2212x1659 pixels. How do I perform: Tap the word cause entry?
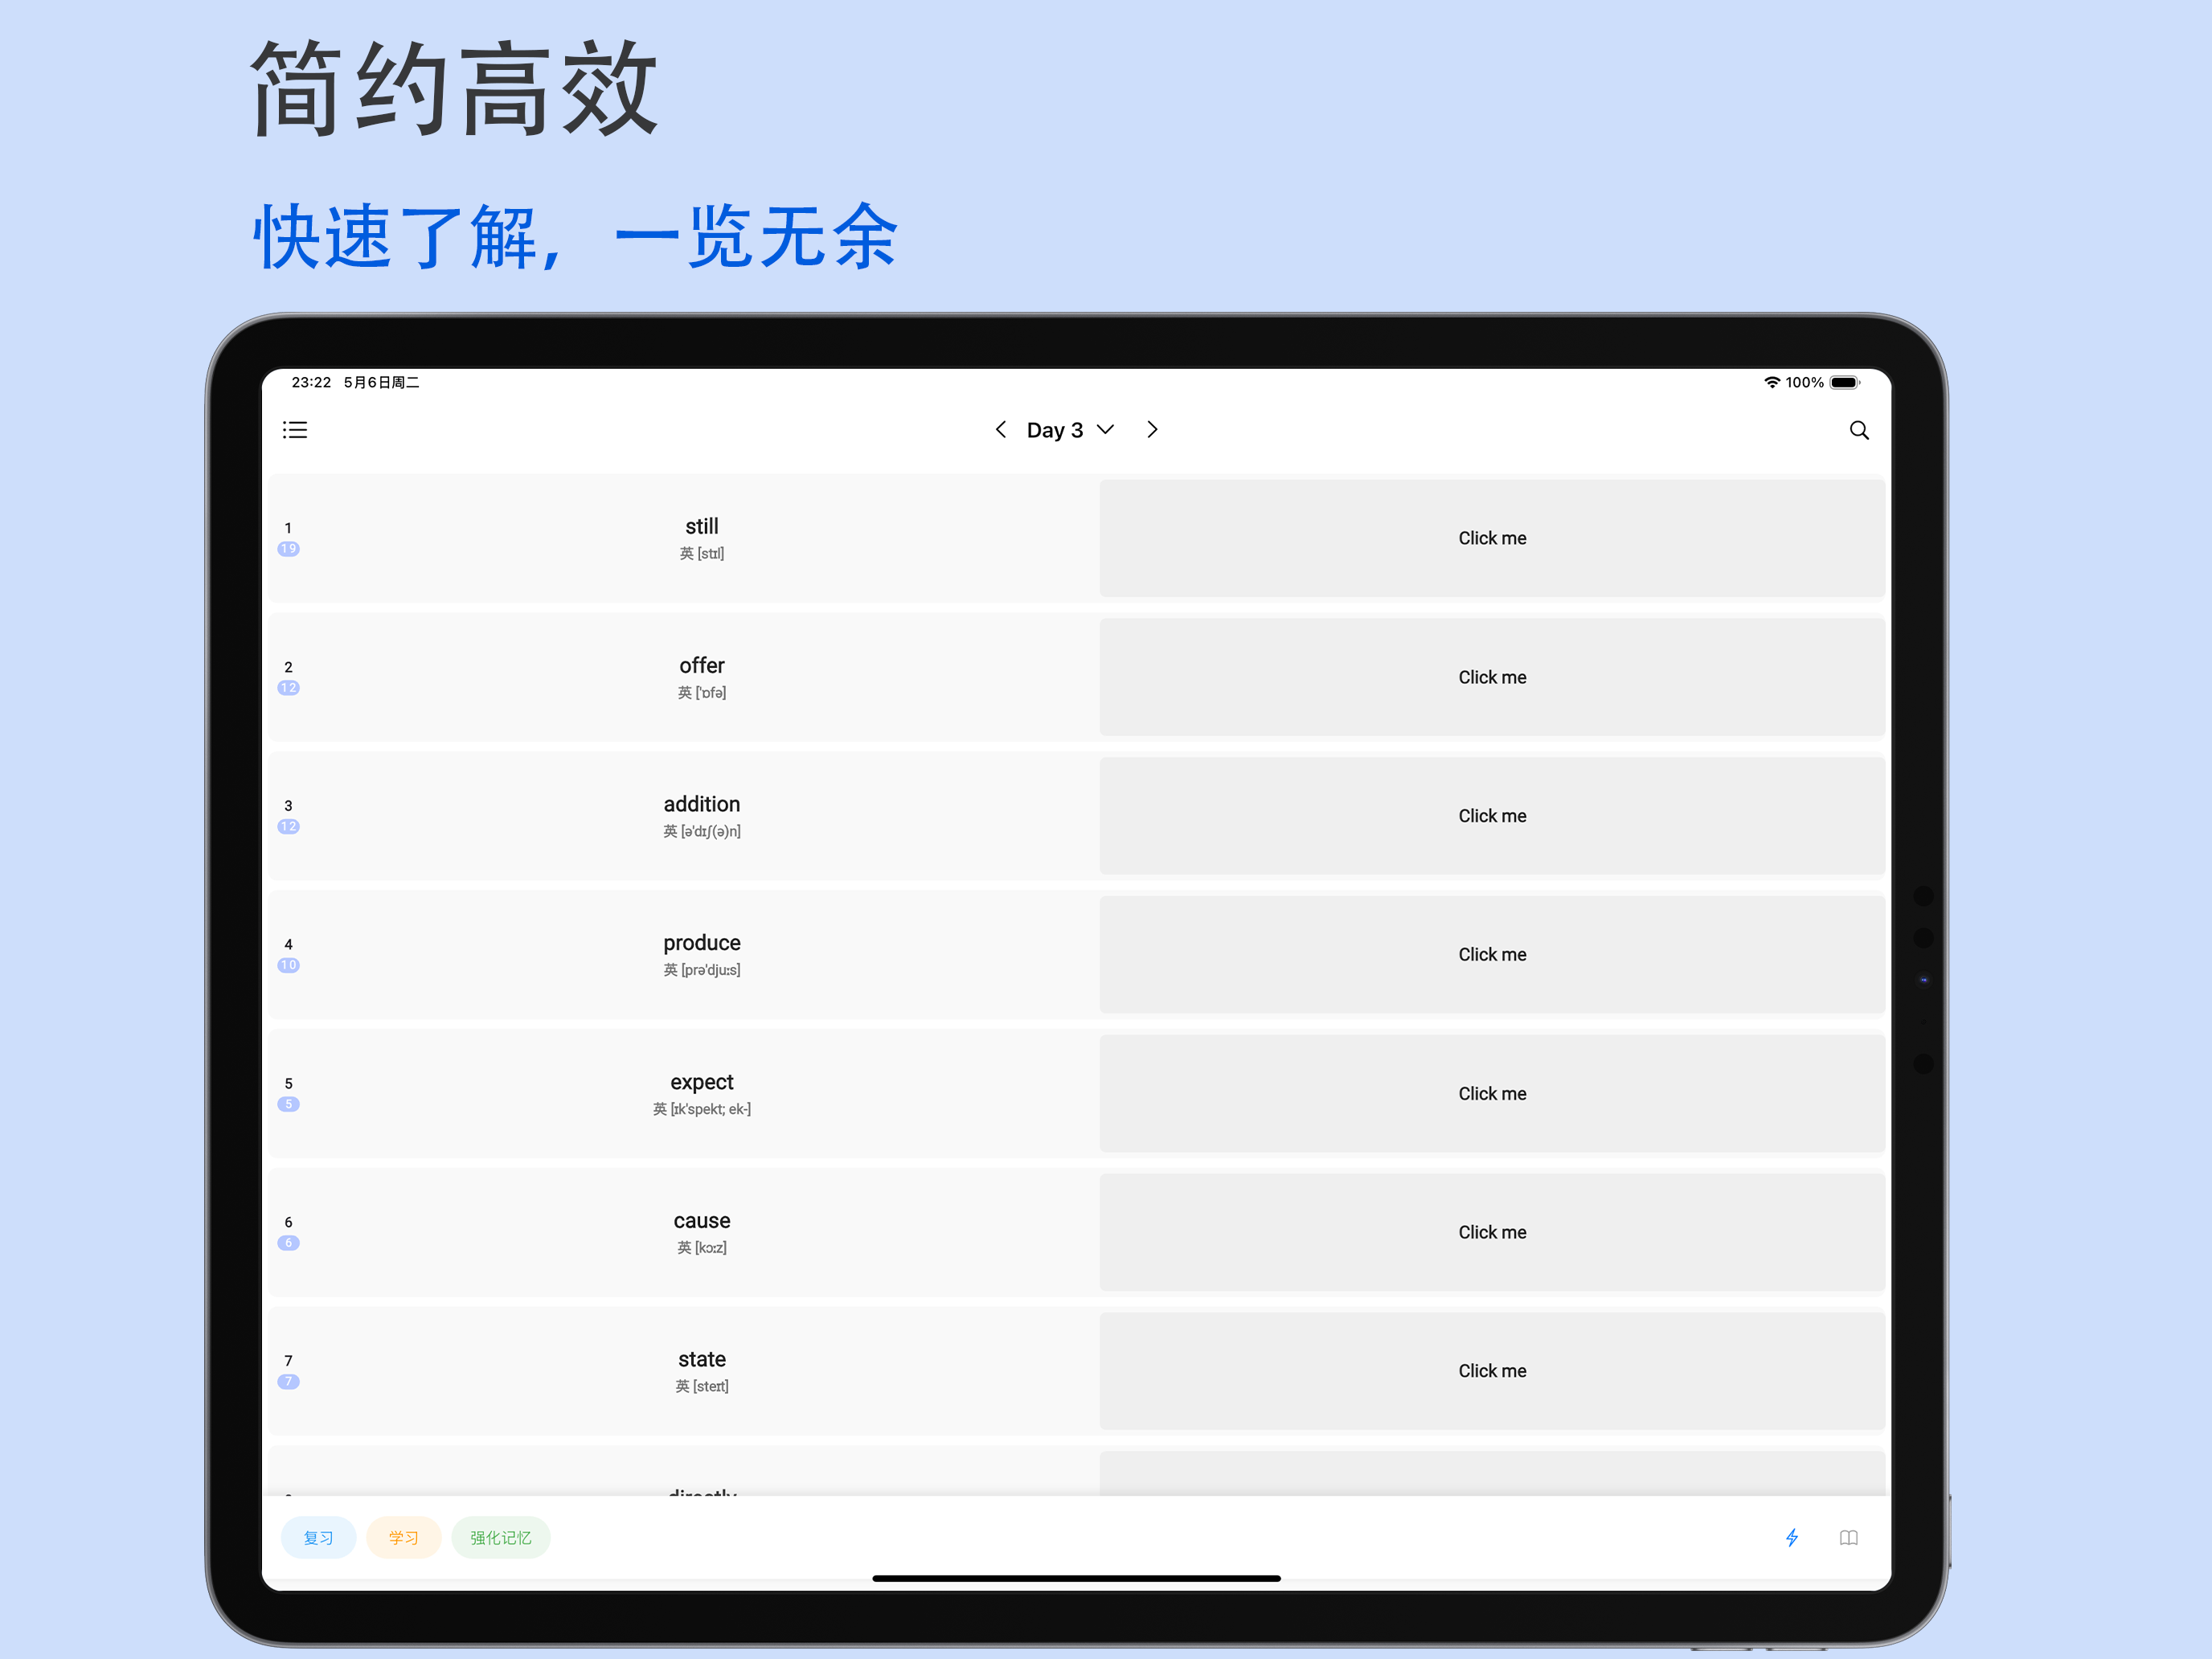(x=701, y=1221)
